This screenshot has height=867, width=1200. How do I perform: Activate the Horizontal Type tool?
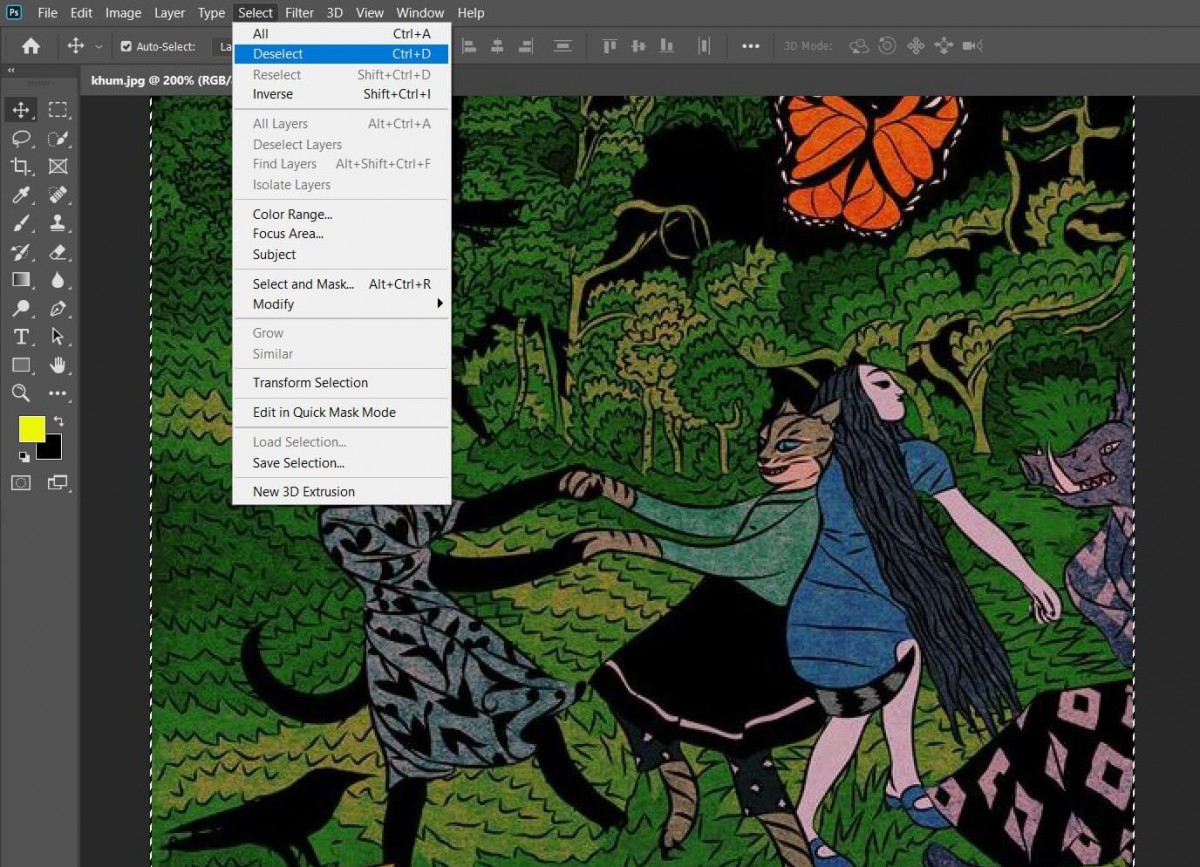click(21, 336)
